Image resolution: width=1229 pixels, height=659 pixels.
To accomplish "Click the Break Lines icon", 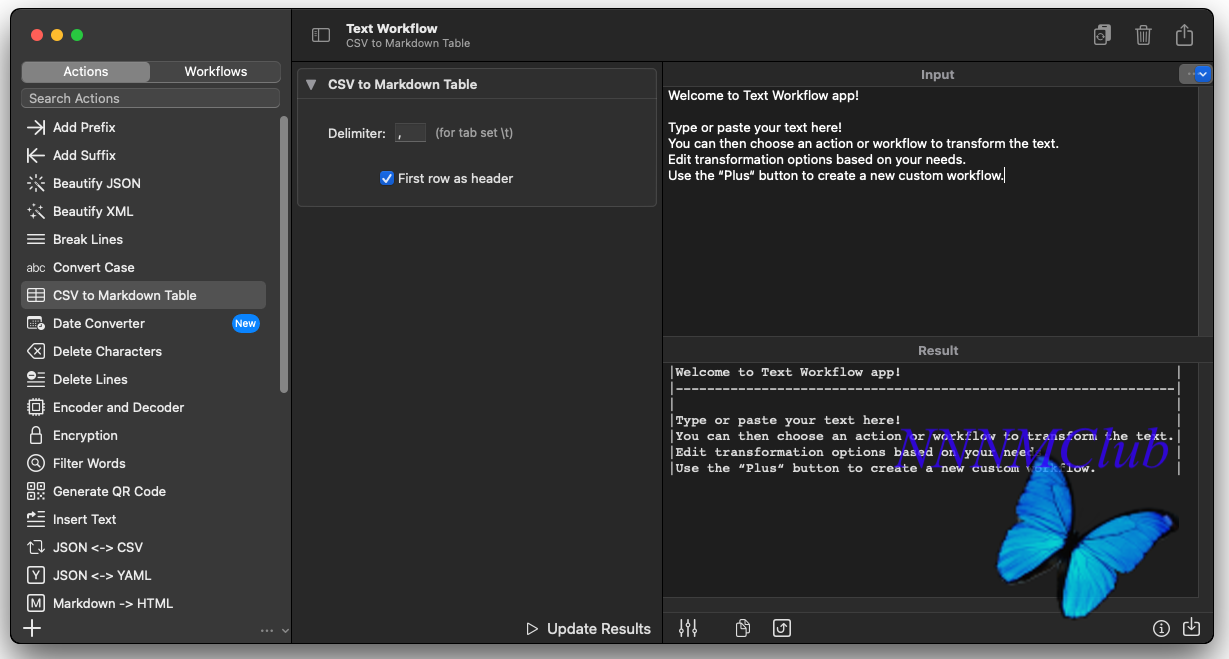I will pos(36,239).
